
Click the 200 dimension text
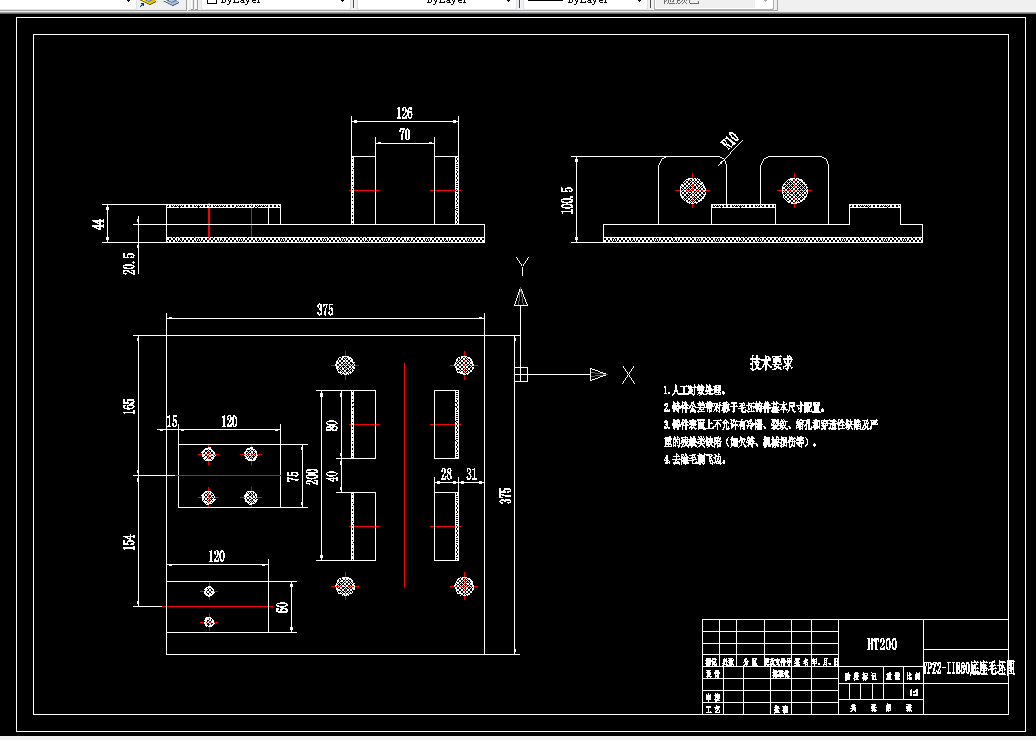click(313, 476)
